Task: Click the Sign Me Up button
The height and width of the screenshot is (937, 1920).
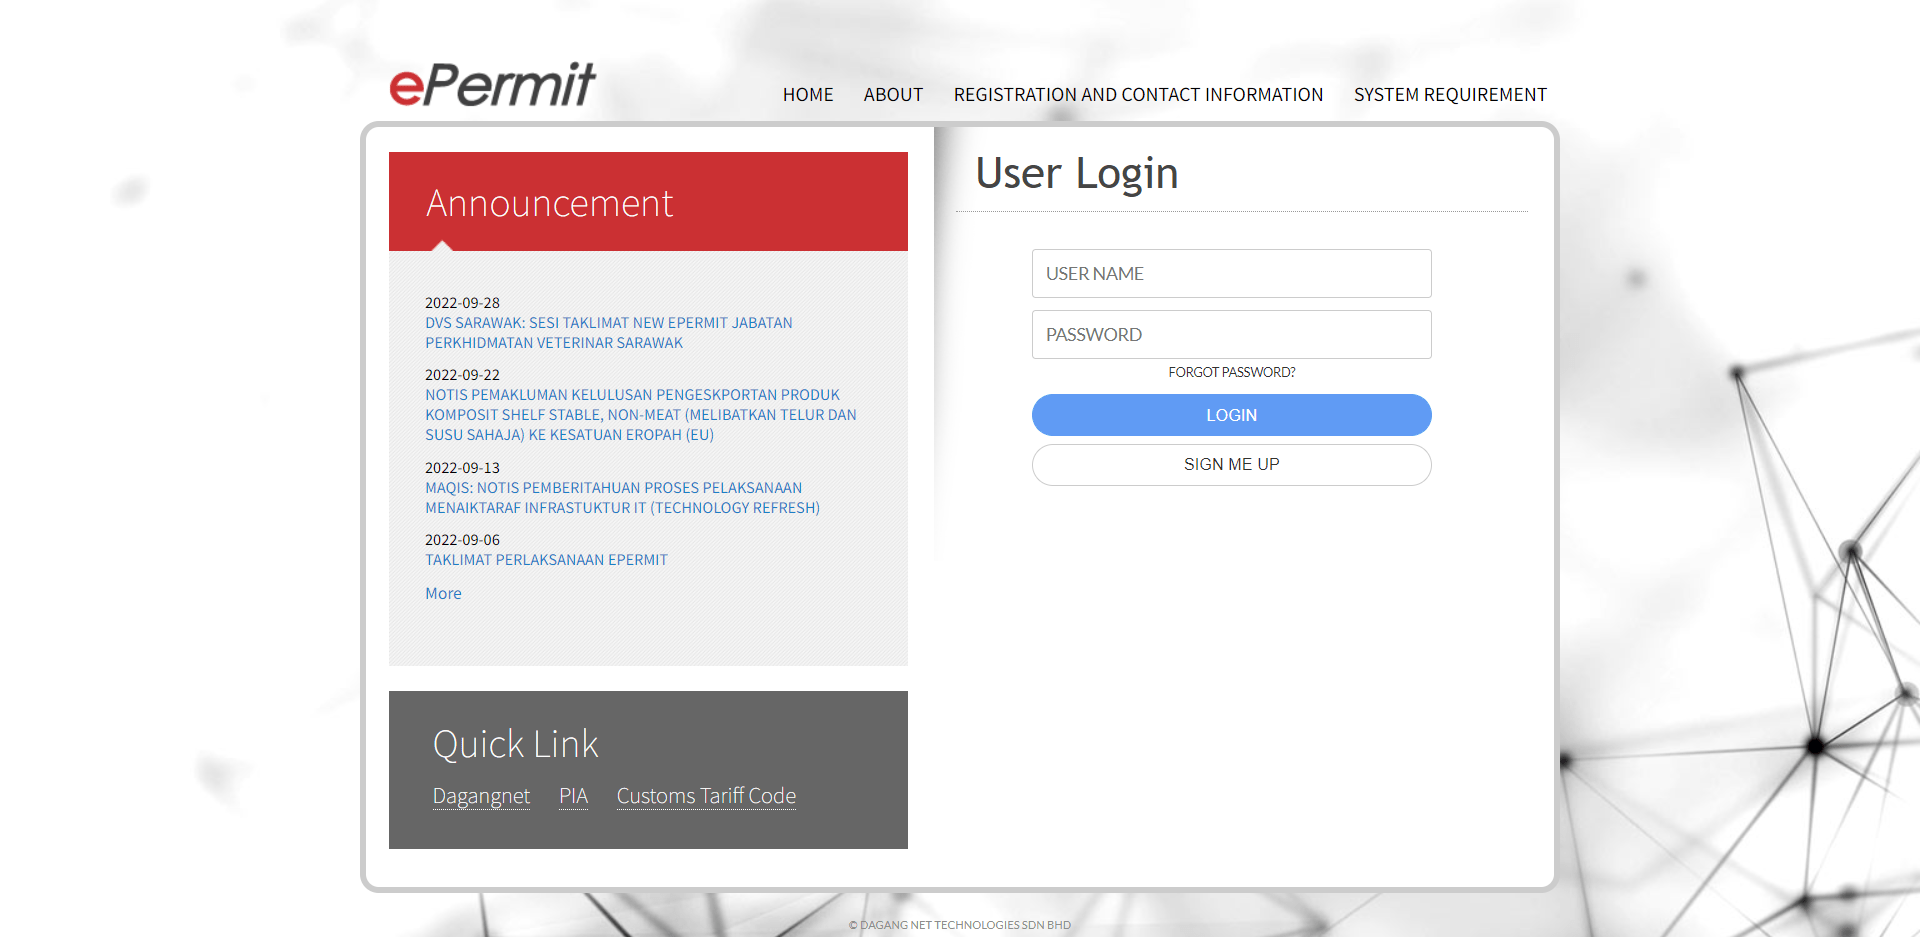Action: [1231, 465]
